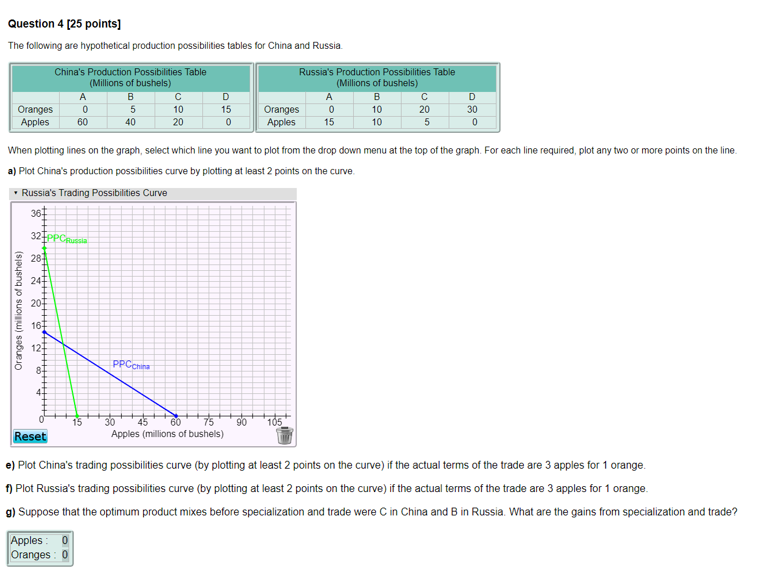Viewport: 763px width, 583px height.
Task: Click the blue point at 60 apples
Action: tap(176, 416)
